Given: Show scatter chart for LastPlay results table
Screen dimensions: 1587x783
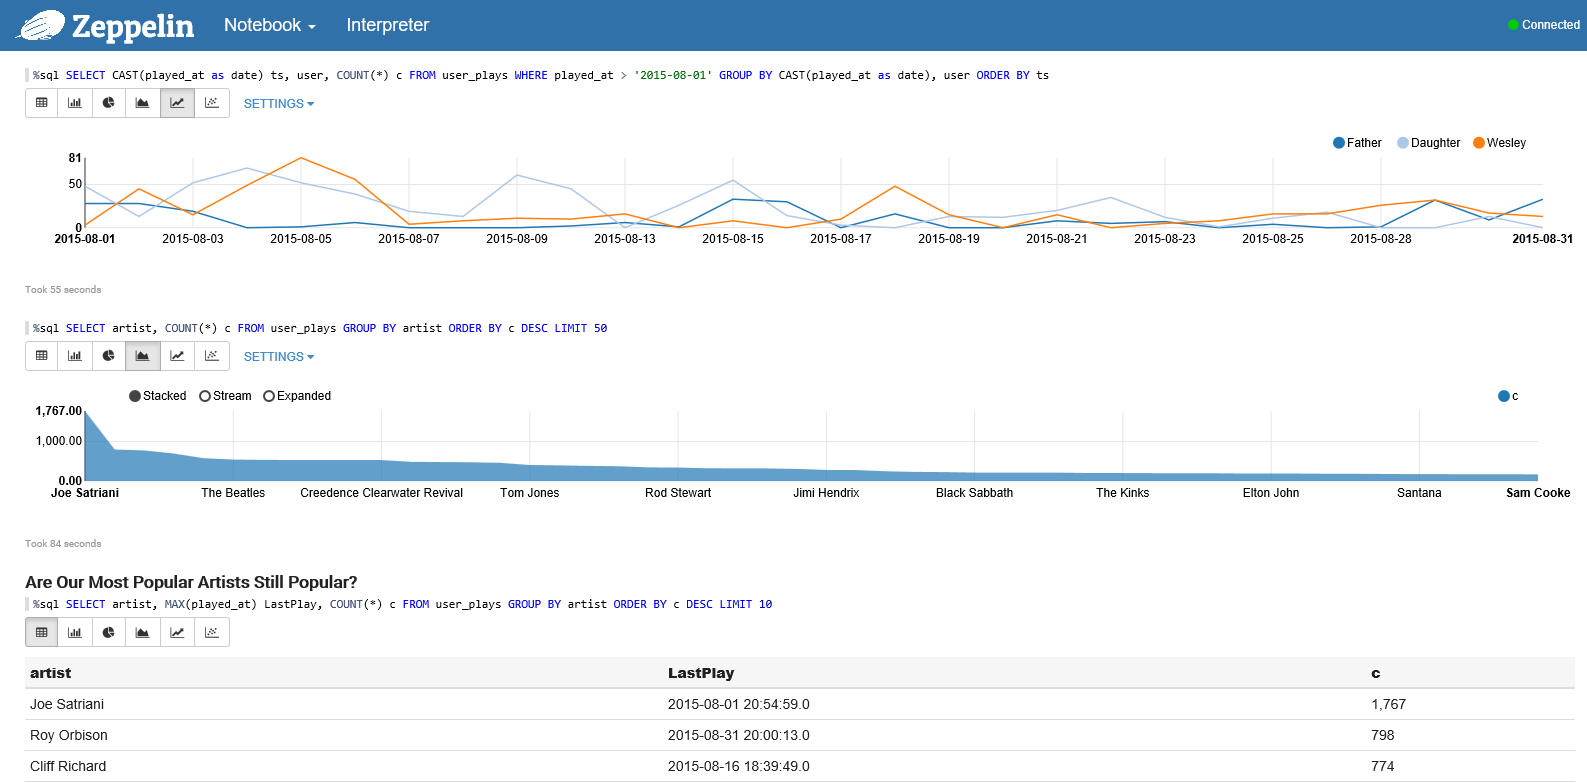Looking at the screenshot, I should click(x=212, y=632).
